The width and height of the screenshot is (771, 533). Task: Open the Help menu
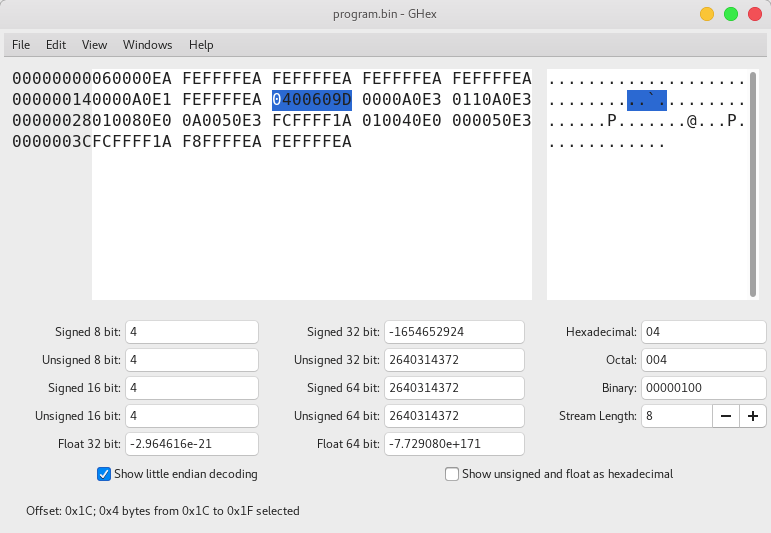click(201, 45)
